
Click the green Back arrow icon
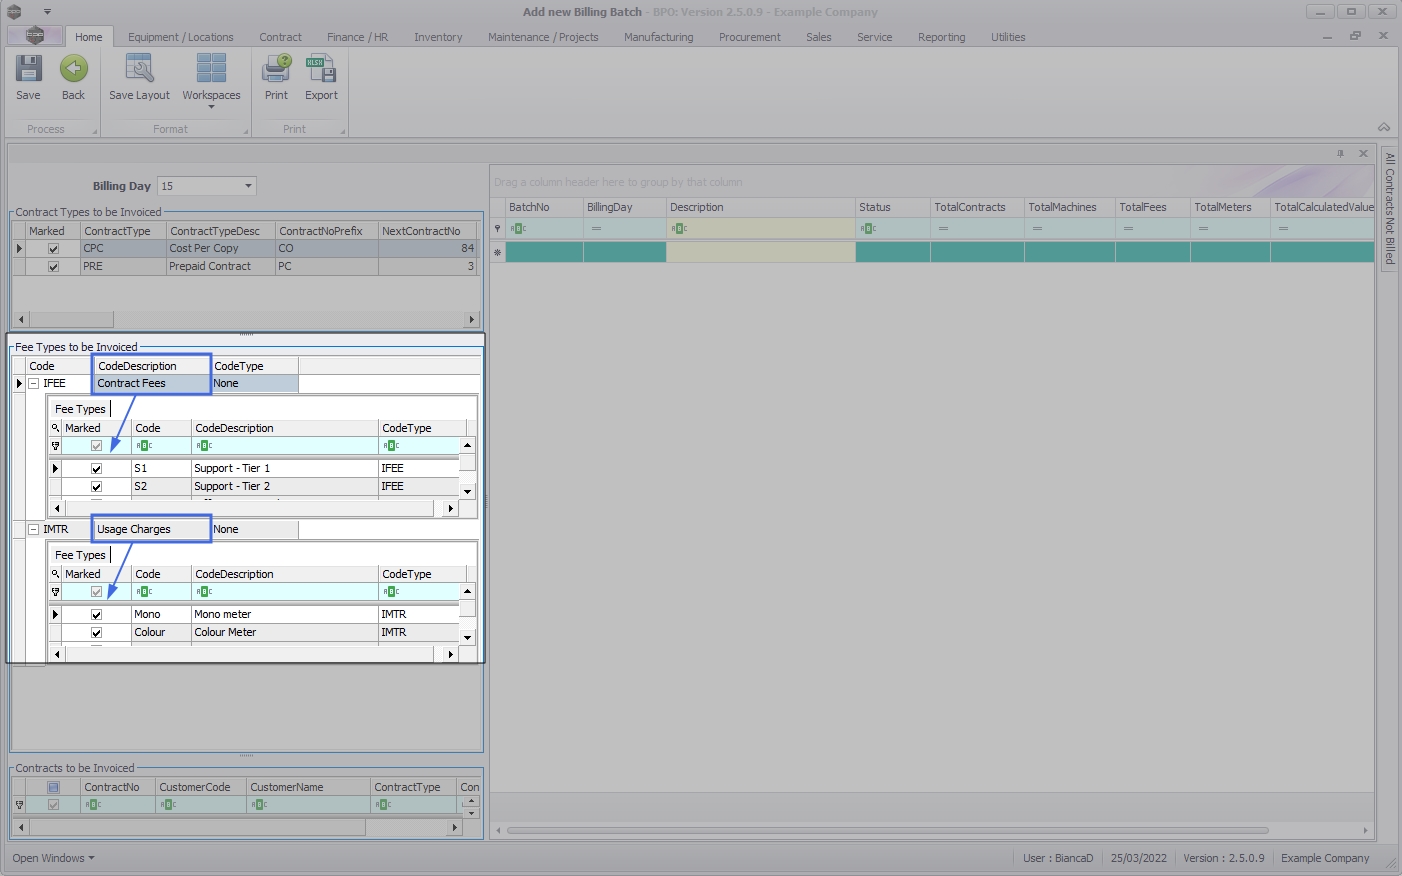pyautogui.click(x=73, y=70)
